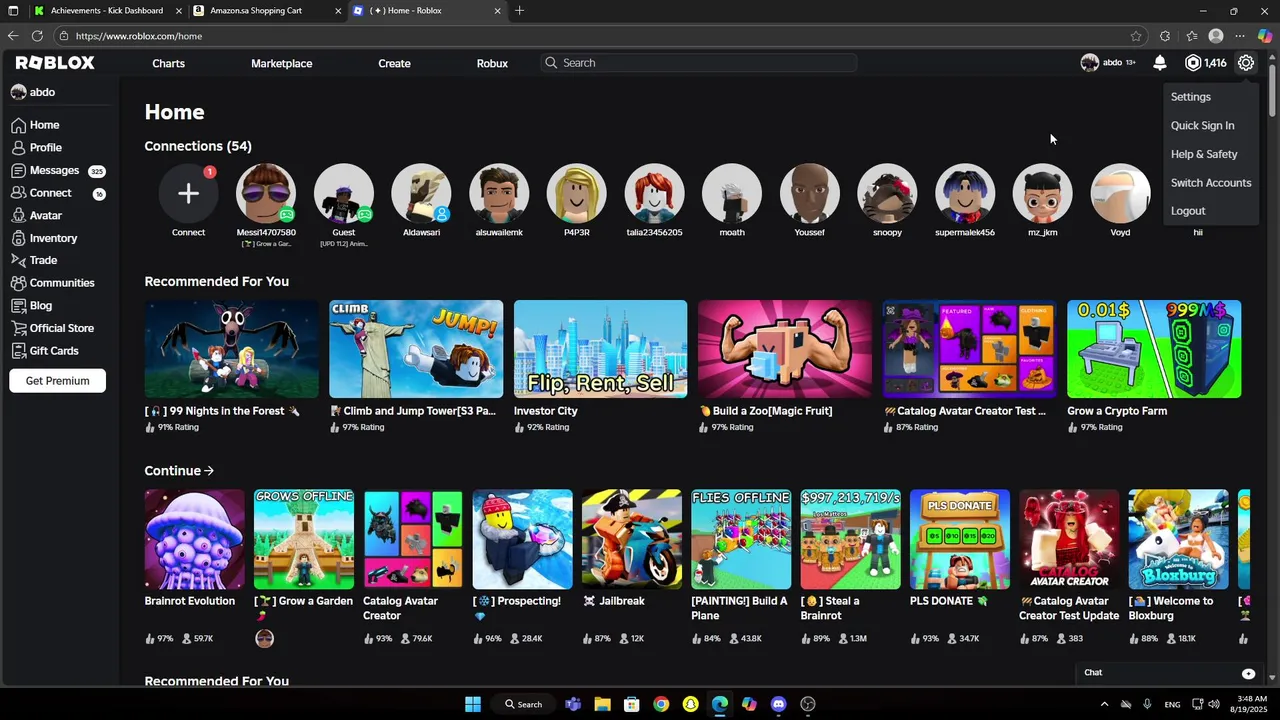Open snoopy friend avatar
Image resolution: width=1280 pixels, height=720 pixels.
pyautogui.click(x=887, y=193)
